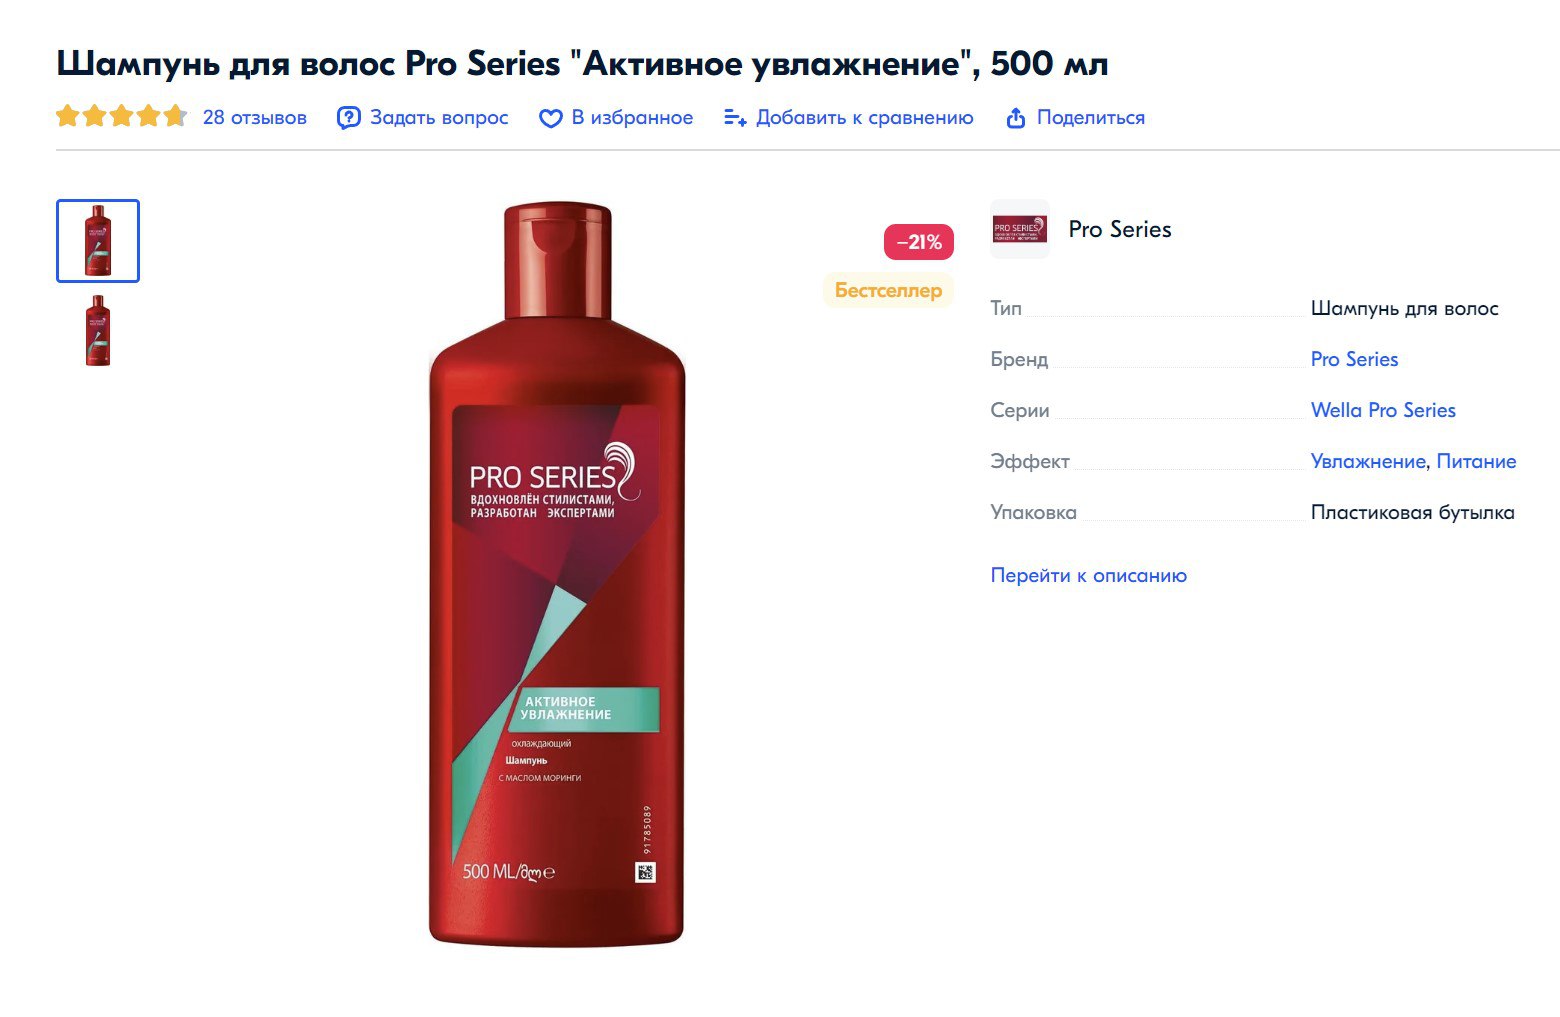Click Перейти к описанию link
The image size is (1560, 1017).
tap(1088, 575)
